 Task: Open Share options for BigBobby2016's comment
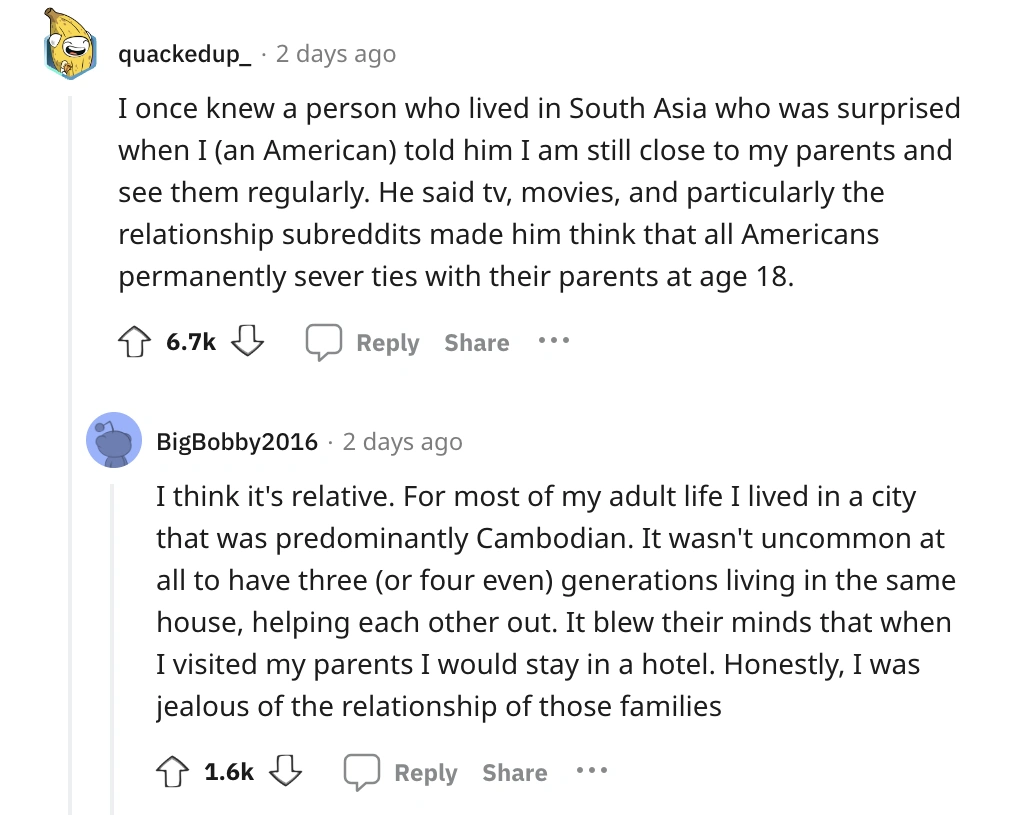point(514,772)
